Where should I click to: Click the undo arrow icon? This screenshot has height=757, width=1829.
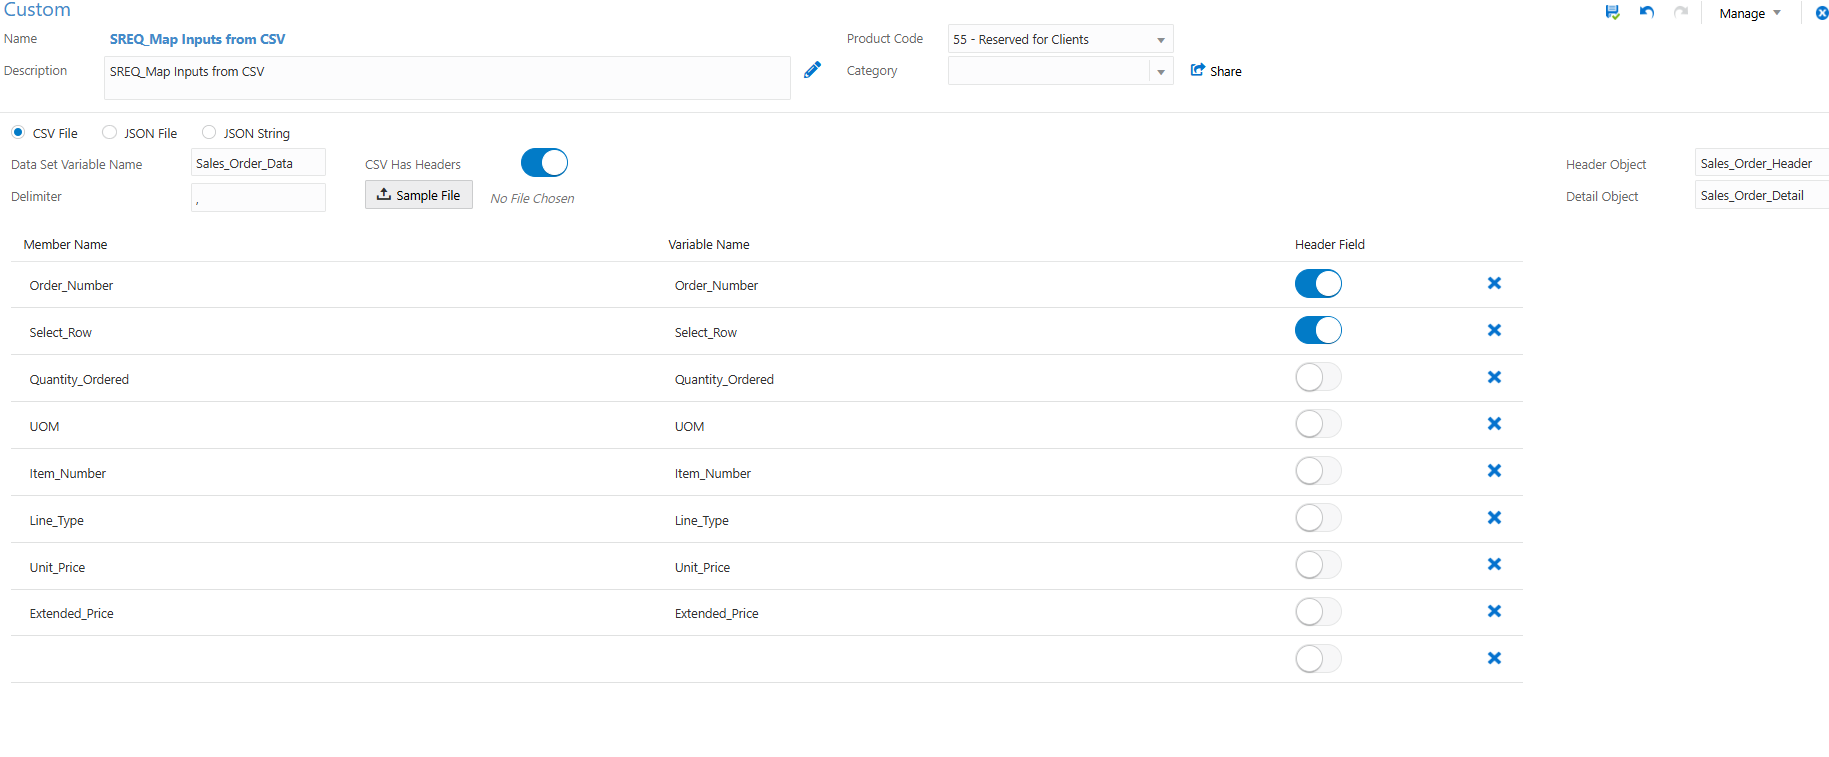click(1646, 12)
